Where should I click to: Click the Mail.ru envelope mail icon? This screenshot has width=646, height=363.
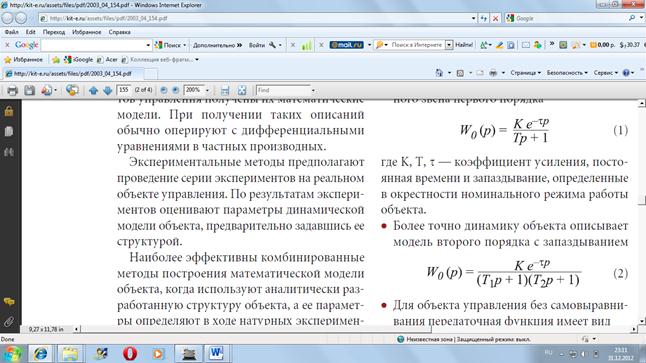[x=526, y=45]
